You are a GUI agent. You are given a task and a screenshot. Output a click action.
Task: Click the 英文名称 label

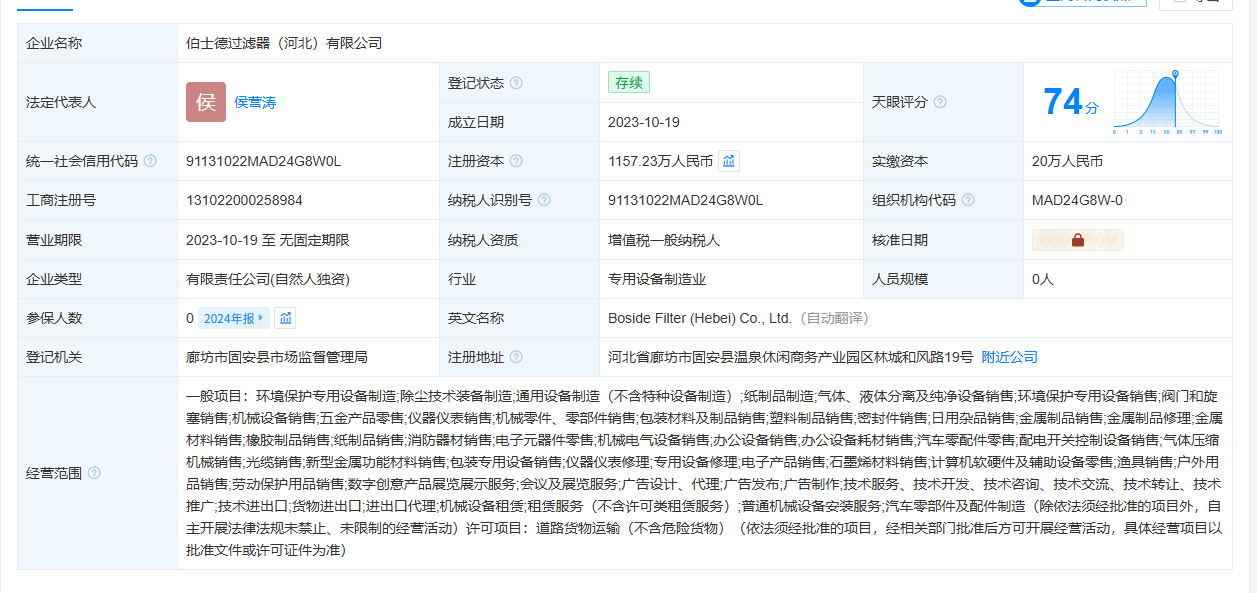pos(476,318)
